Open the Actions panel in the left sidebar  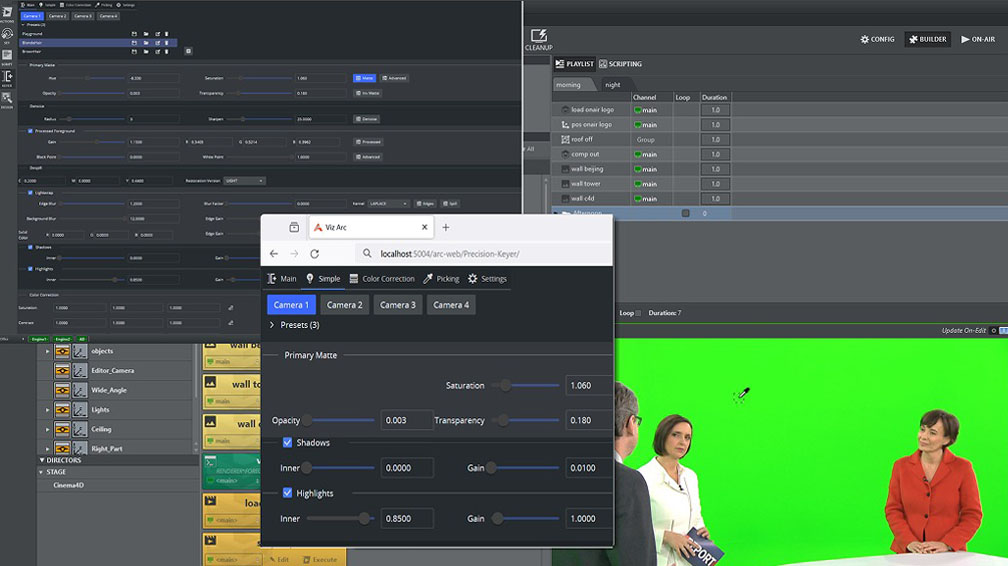tap(7, 12)
